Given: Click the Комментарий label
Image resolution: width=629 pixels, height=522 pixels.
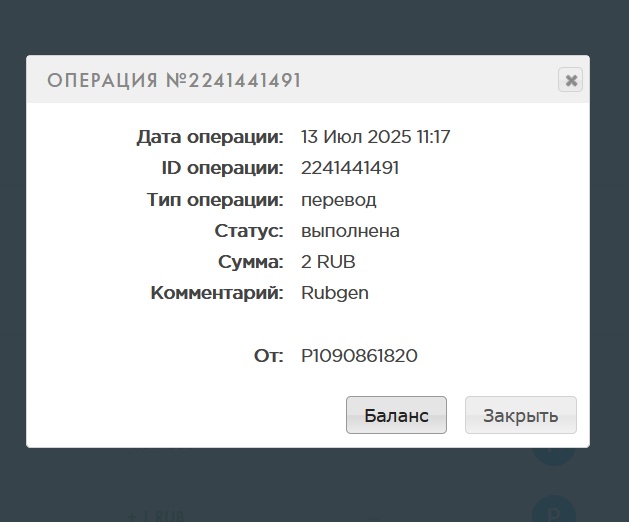Looking at the screenshot, I should click(217, 293).
